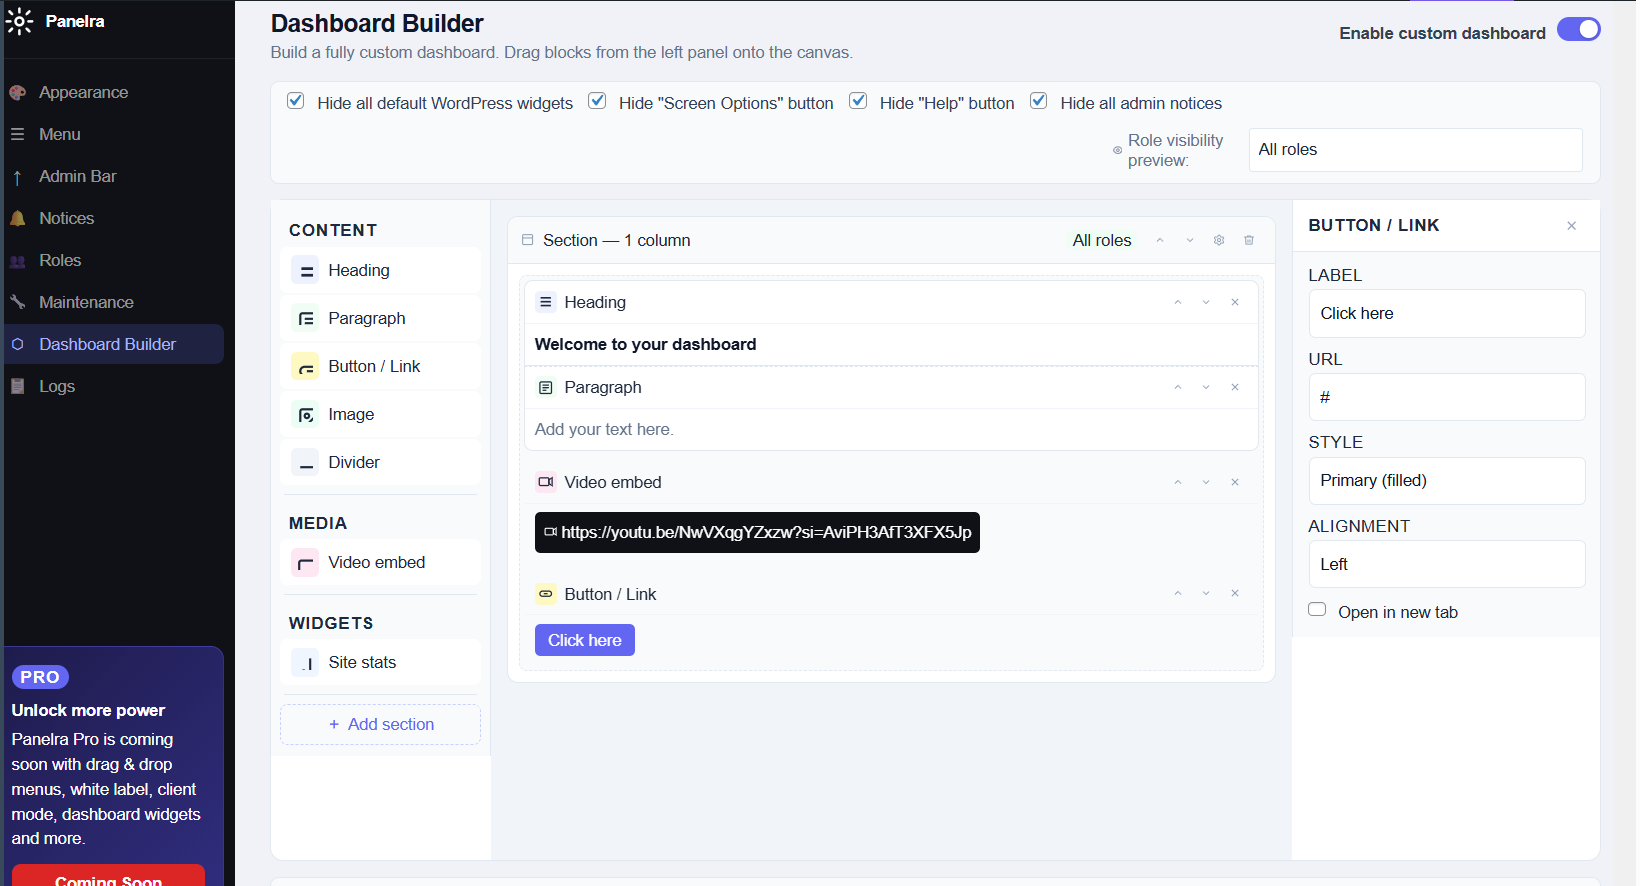This screenshot has height=886, width=1640.
Task: Remove the Video embed block from canvas
Action: click(1235, 482)
